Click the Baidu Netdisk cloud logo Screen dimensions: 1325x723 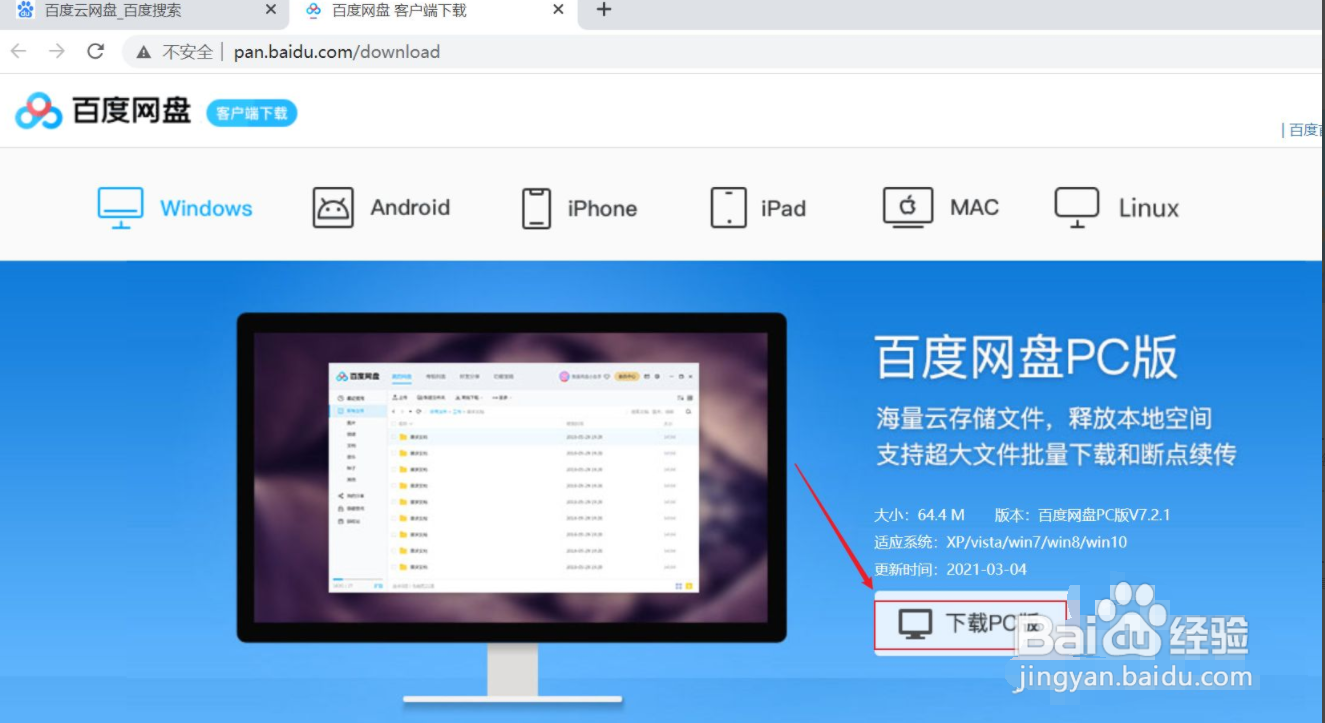[x=39, y=112]
